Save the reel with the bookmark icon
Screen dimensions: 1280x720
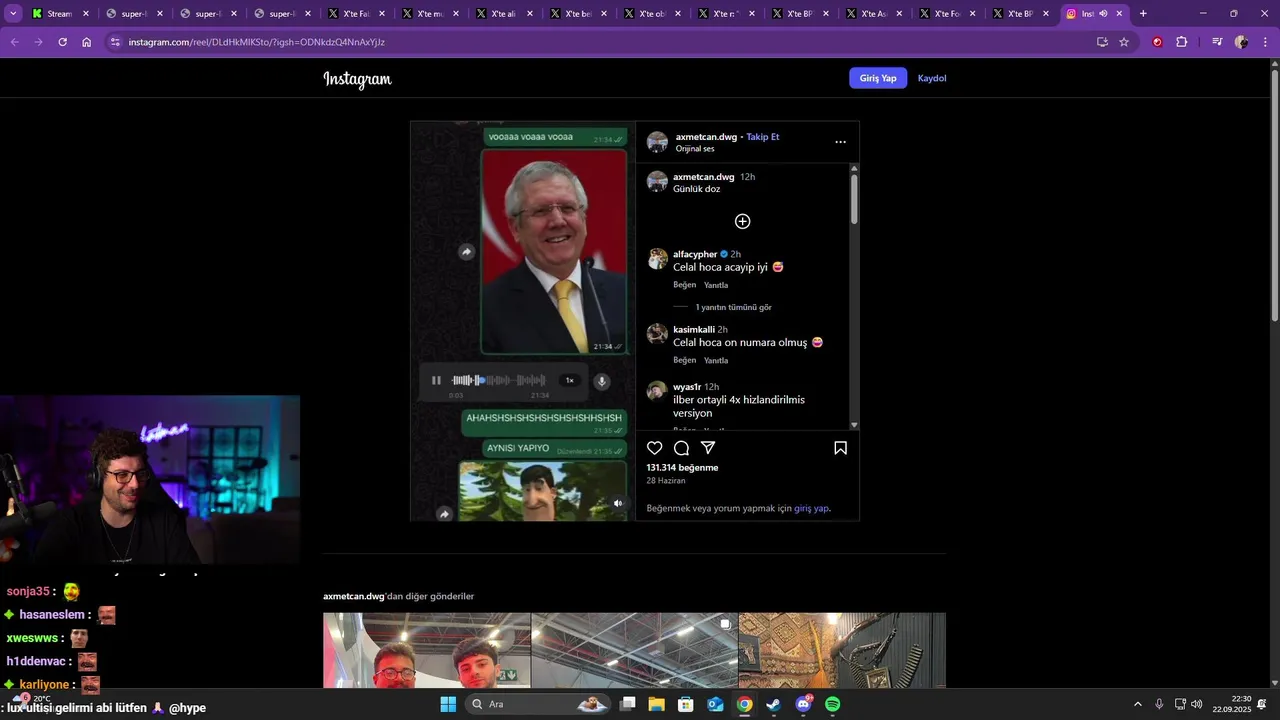(x=840, y=448)
